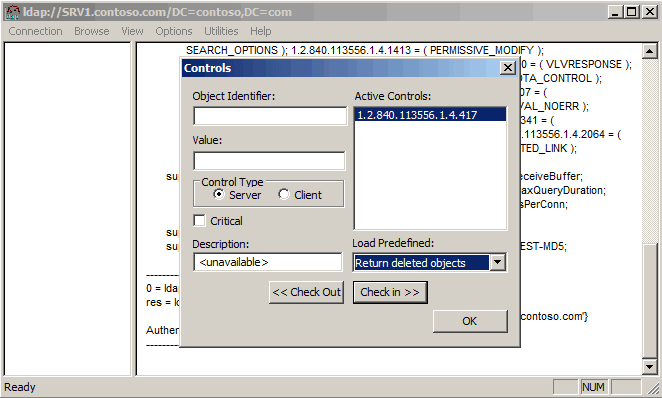
Task: Click the << Check Out button
Action: click(x=307, y=292)
